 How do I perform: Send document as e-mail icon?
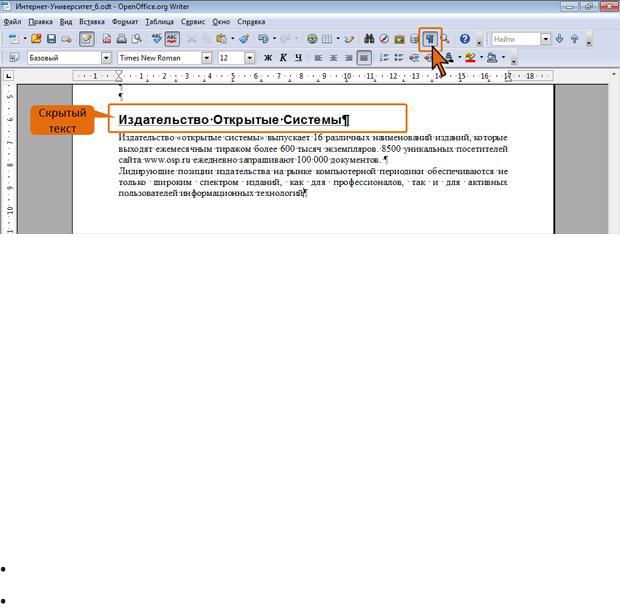67,39
